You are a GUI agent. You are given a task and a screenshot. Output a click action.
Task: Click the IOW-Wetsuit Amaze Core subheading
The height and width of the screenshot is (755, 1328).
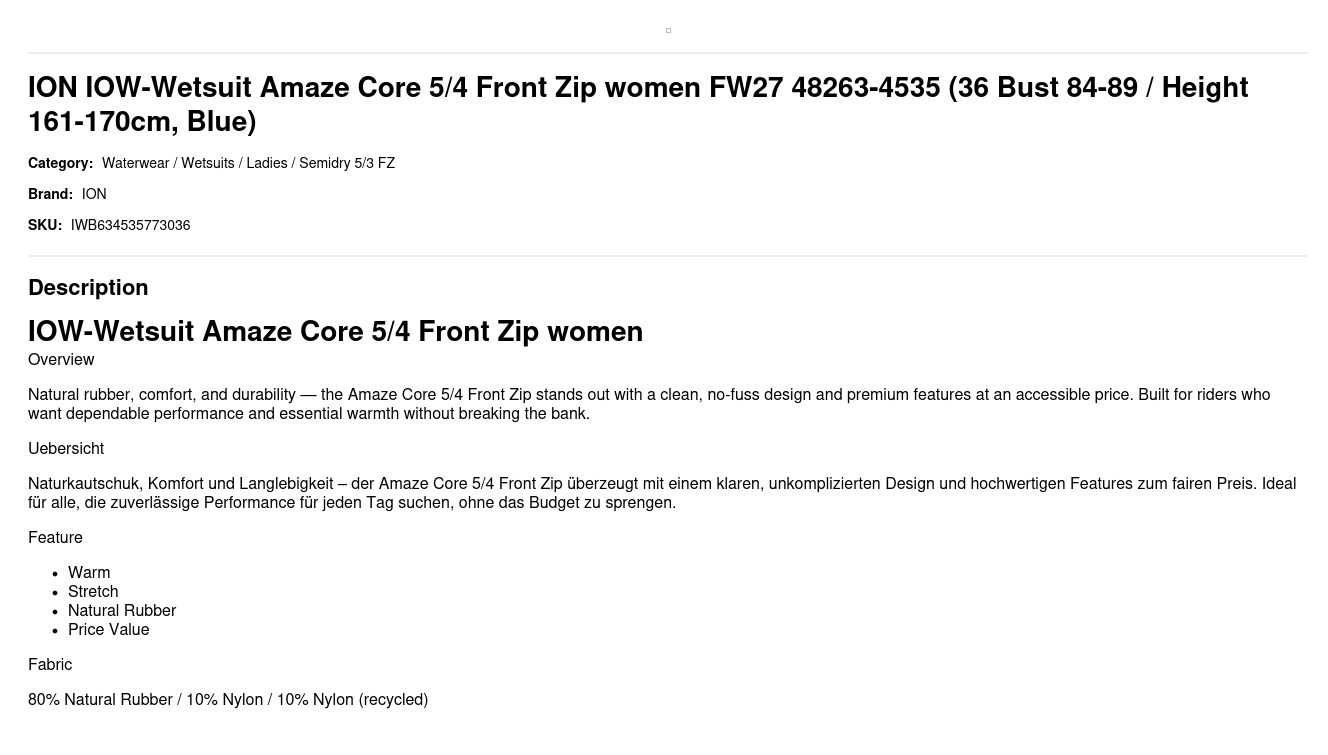coord(335,331)
